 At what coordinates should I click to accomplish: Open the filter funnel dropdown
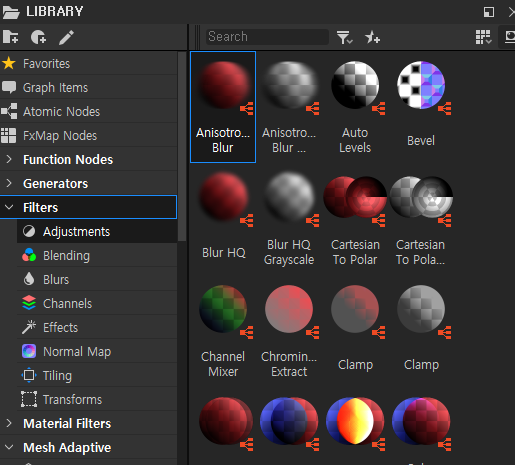click(344, 37)
